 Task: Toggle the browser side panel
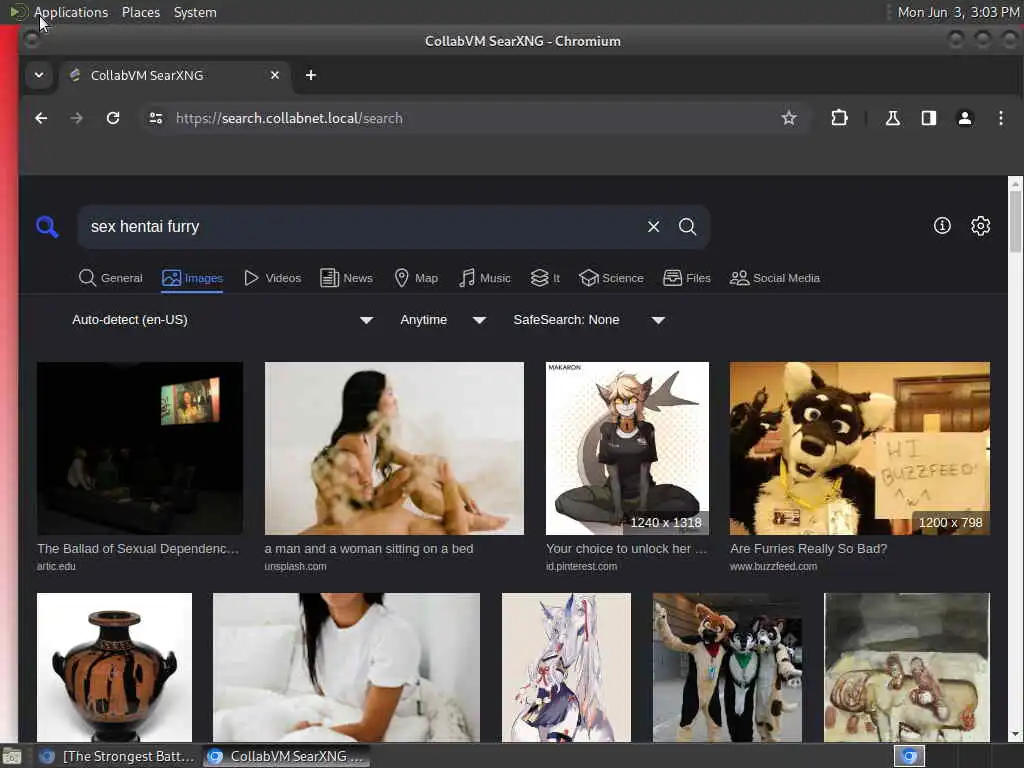(x=929, y=118)
